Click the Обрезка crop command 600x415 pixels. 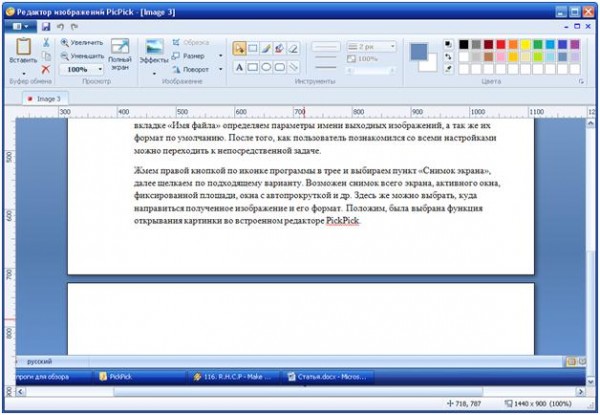tap(191, 42)
